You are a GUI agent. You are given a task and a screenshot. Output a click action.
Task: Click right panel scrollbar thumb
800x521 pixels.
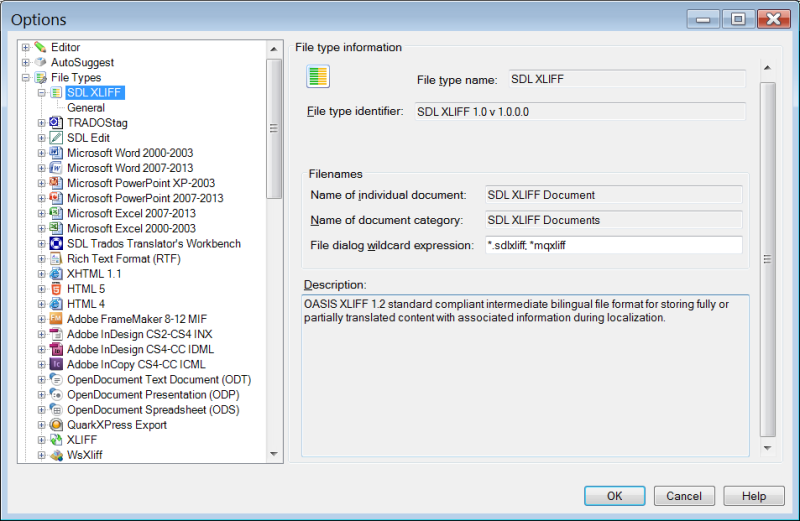point(767,259)
